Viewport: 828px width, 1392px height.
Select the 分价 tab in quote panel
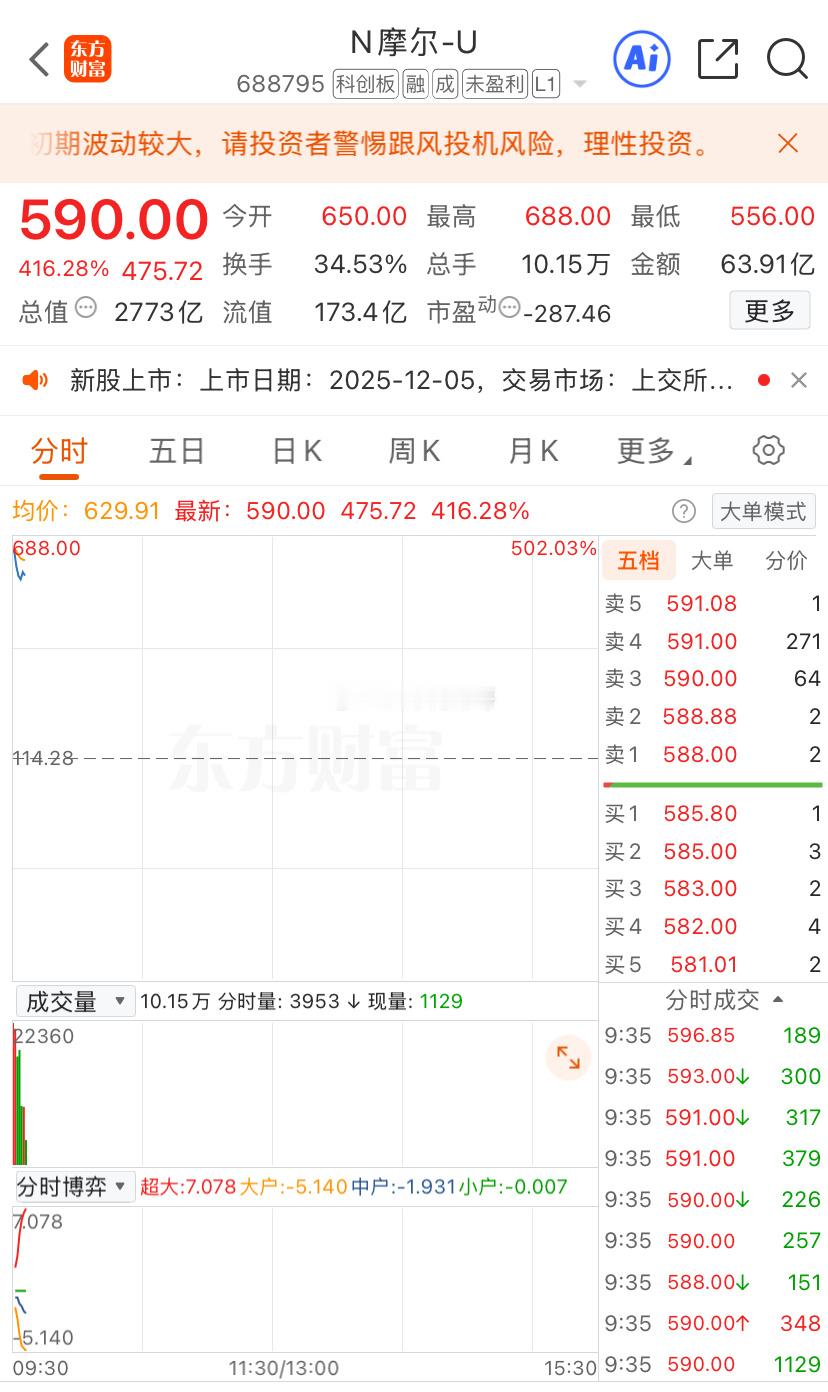click(x=785, y=560)
